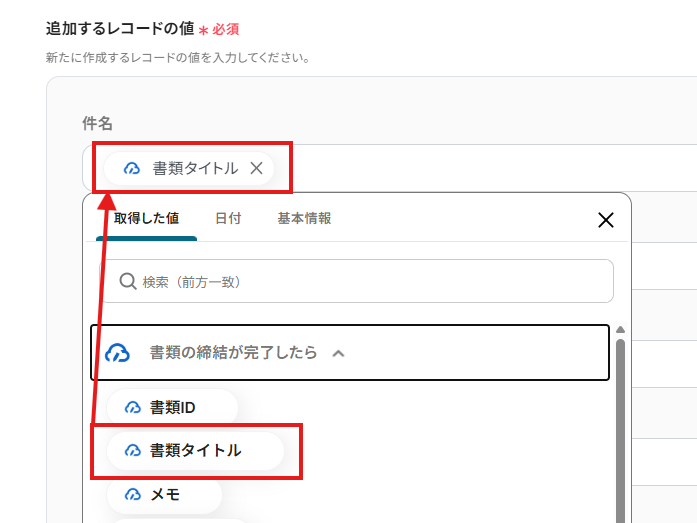Click the vertical scrollbar thumb
The image size is (697, 523).
pos(621,431)
